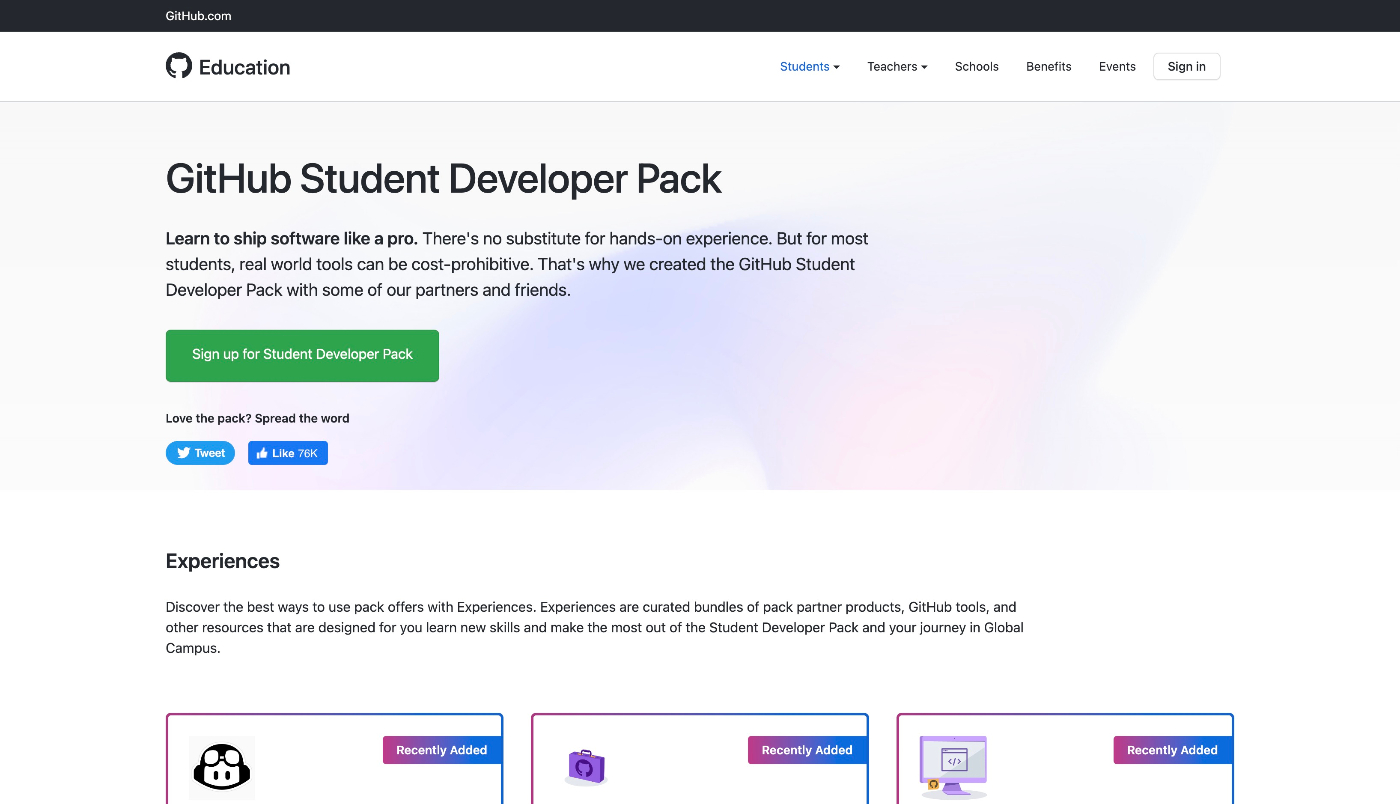Screen dimensions: 1400x804
Task: Open the Benefits menu item
Action: pyautogui.click(x=1049, y=67)
